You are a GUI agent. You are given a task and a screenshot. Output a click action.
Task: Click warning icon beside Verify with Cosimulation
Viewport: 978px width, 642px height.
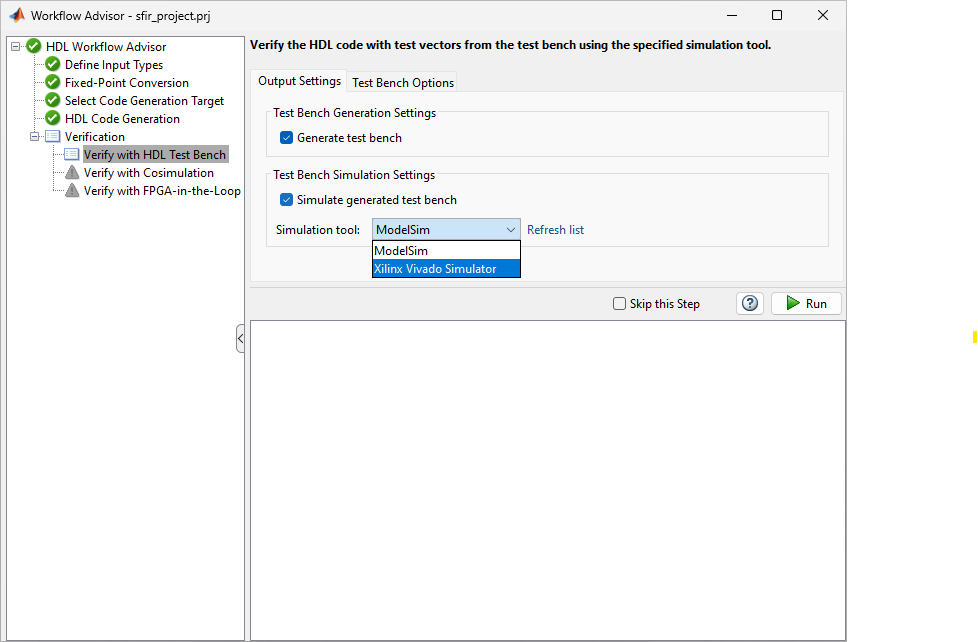click(72, 173)
